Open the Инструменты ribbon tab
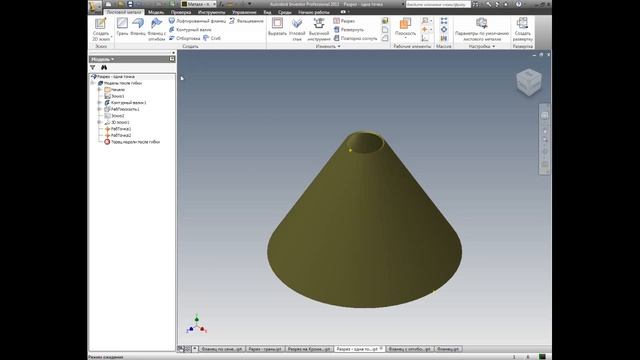 (x=211, y=12)
